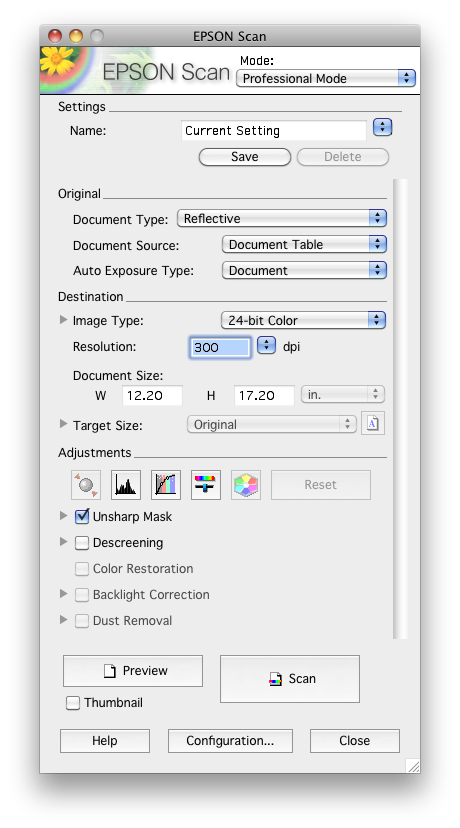This screenshot has height=828, width=460.
Task: Click the window resize grip corner
Action: (413, 766)
